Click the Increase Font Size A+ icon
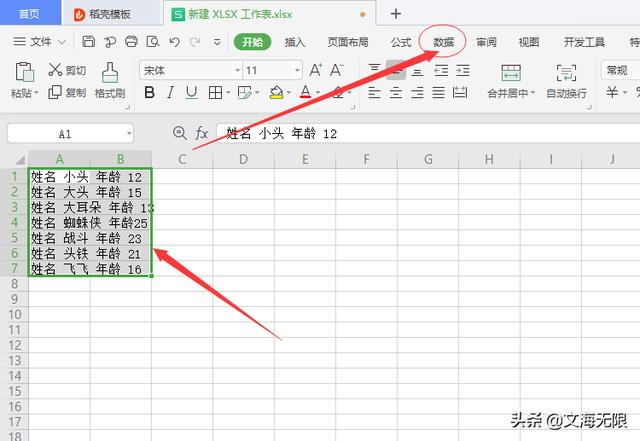This screenshot has height=441, width=640. coord(316,70)
